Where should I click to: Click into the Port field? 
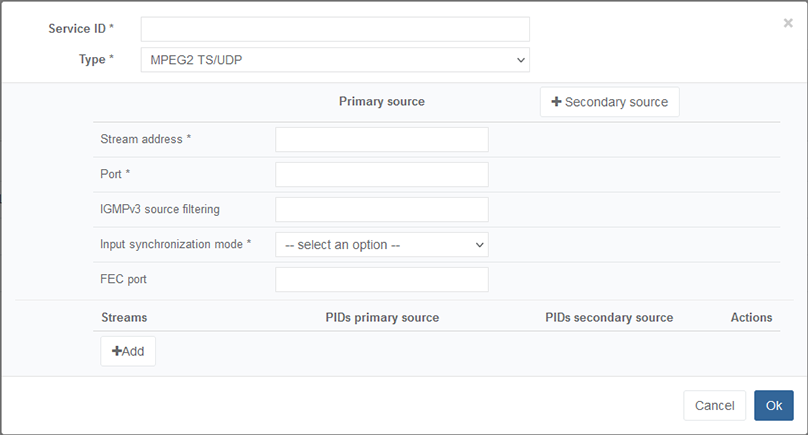(381, 174)
